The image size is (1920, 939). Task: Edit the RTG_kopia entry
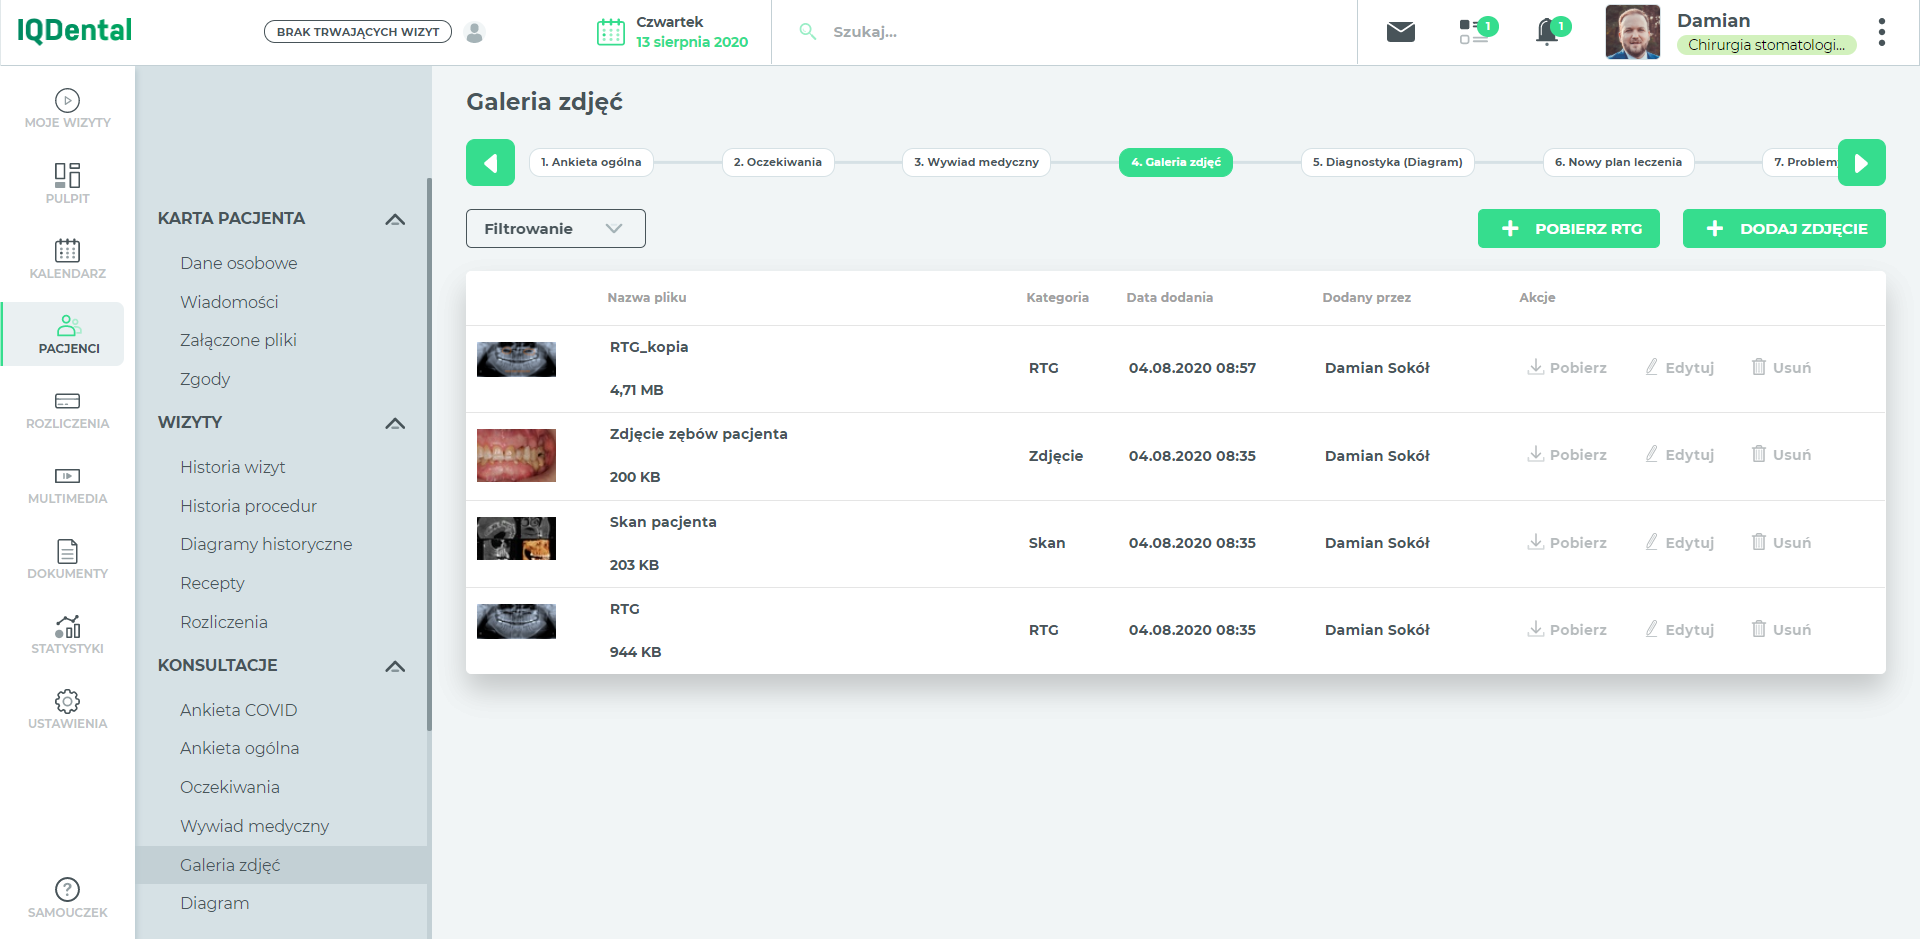tap(1680, 367)
